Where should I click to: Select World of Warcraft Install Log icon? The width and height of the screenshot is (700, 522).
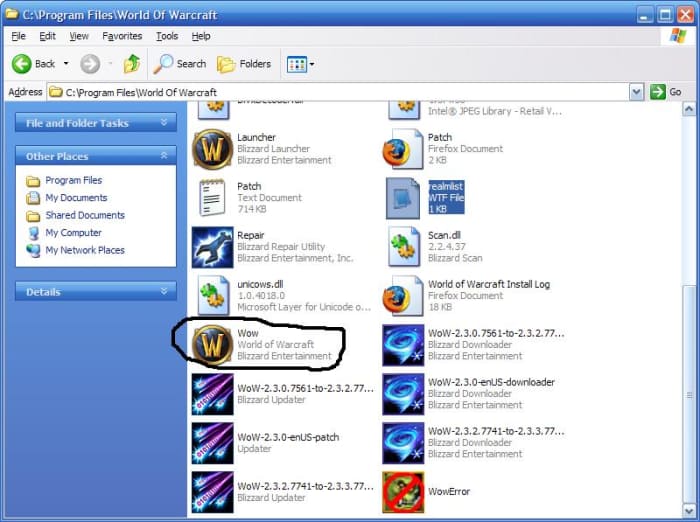point(403,296)
